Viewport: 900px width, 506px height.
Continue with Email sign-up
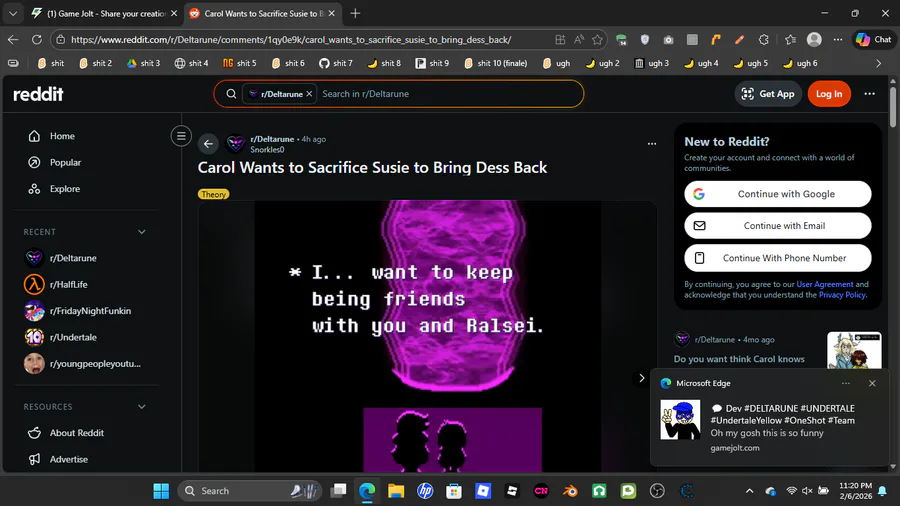777,226
